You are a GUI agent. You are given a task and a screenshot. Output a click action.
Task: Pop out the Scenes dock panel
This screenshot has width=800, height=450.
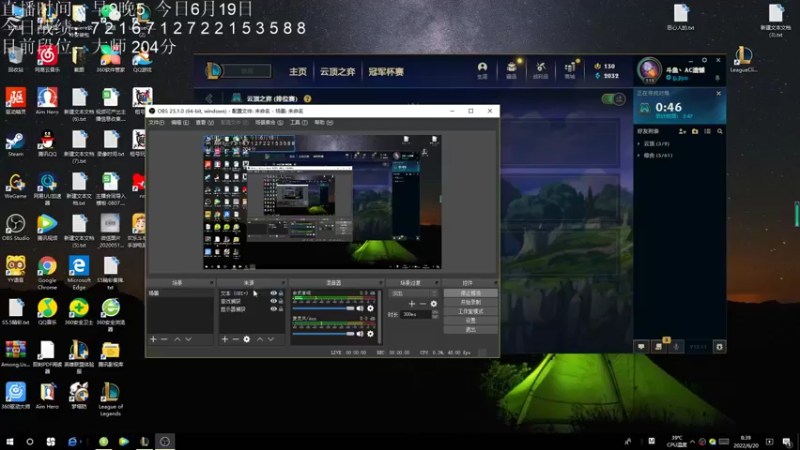211,282
